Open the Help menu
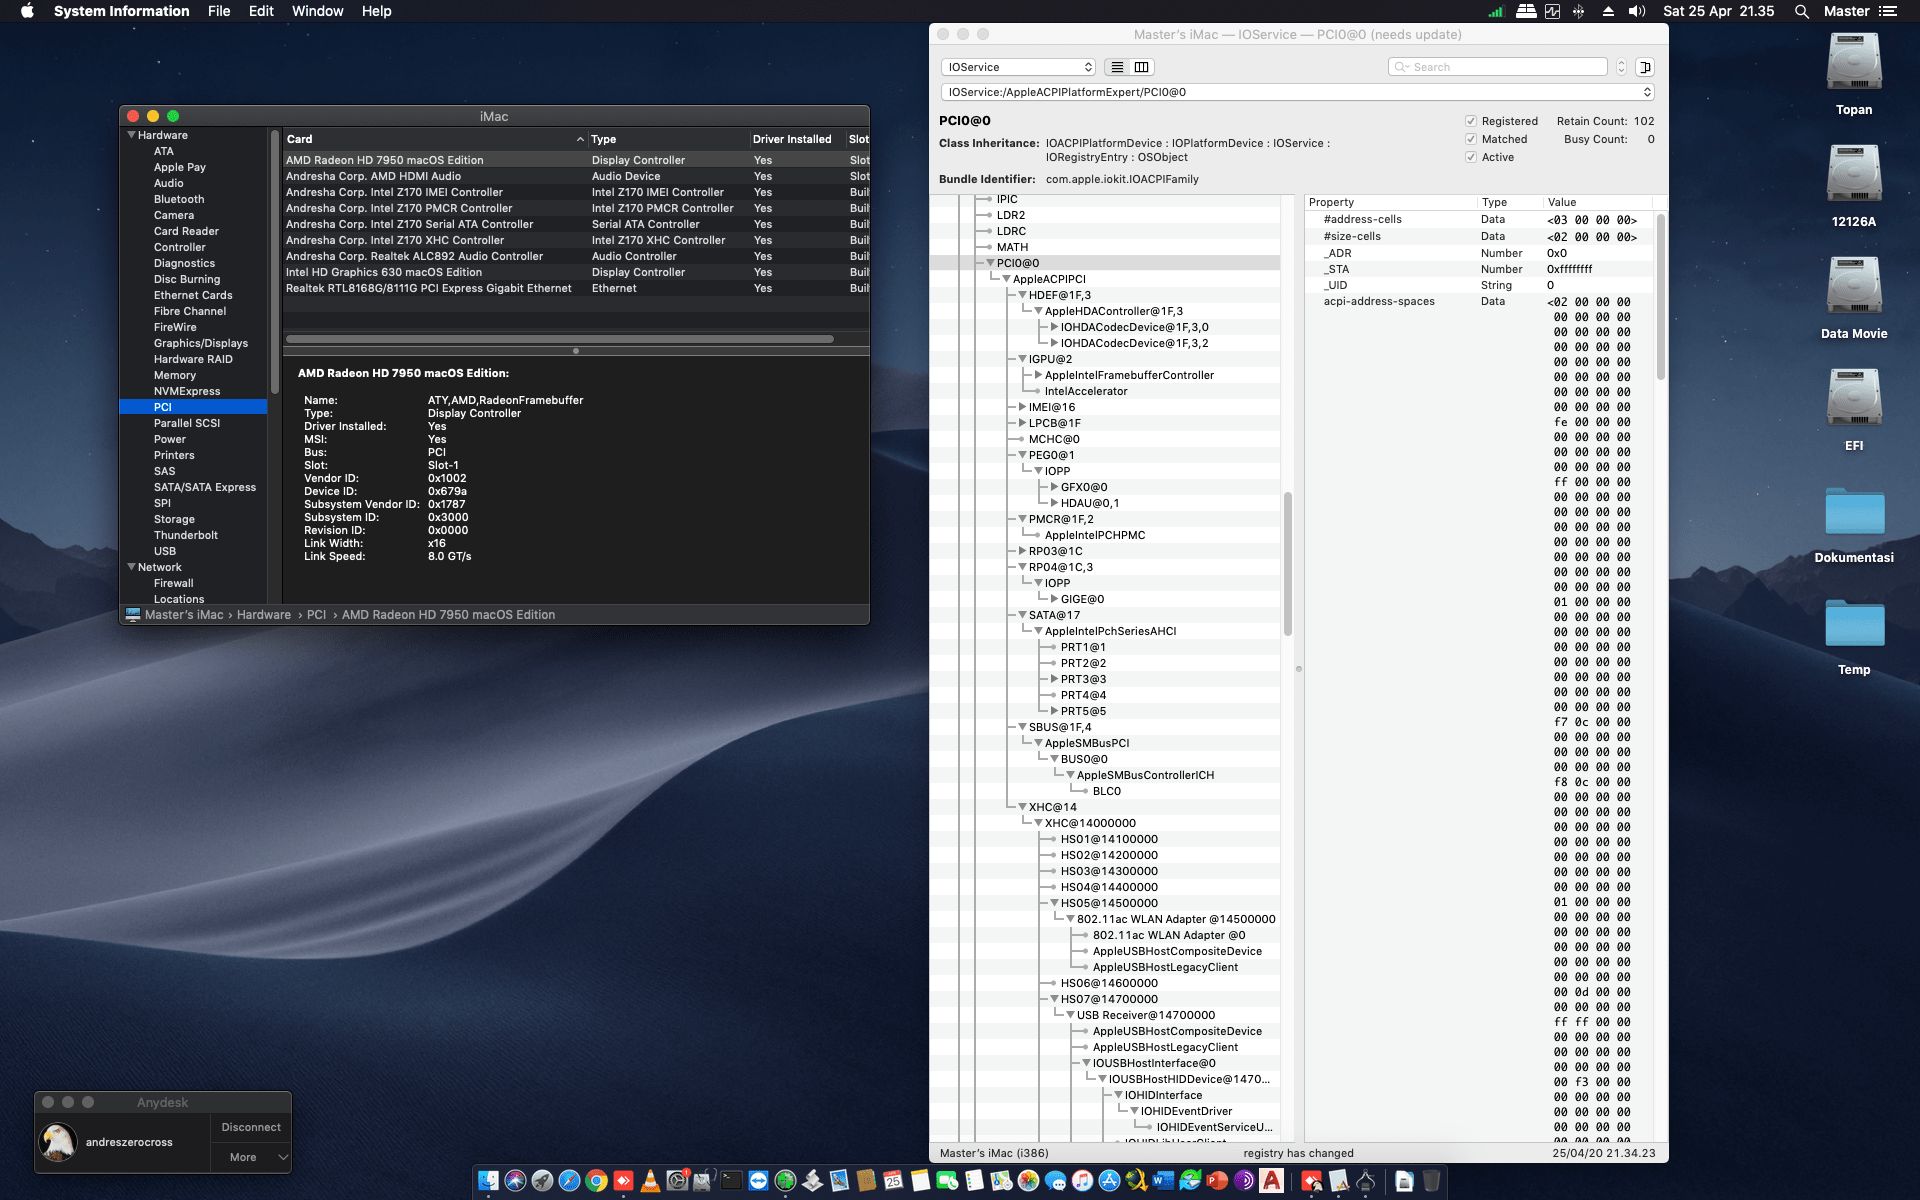 [x=376, y=11]
